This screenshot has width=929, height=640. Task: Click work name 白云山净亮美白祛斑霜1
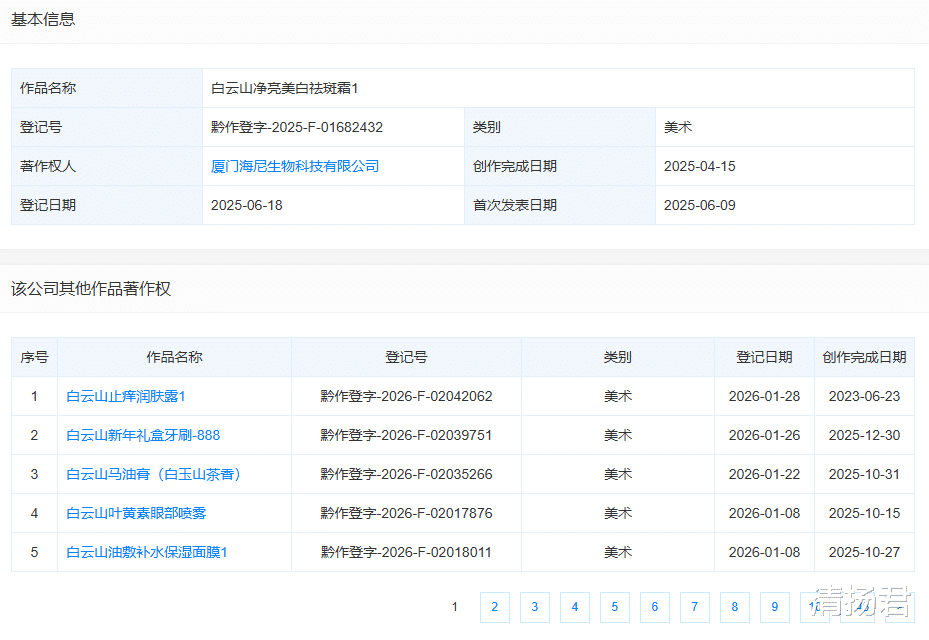(x=284, y=88)
